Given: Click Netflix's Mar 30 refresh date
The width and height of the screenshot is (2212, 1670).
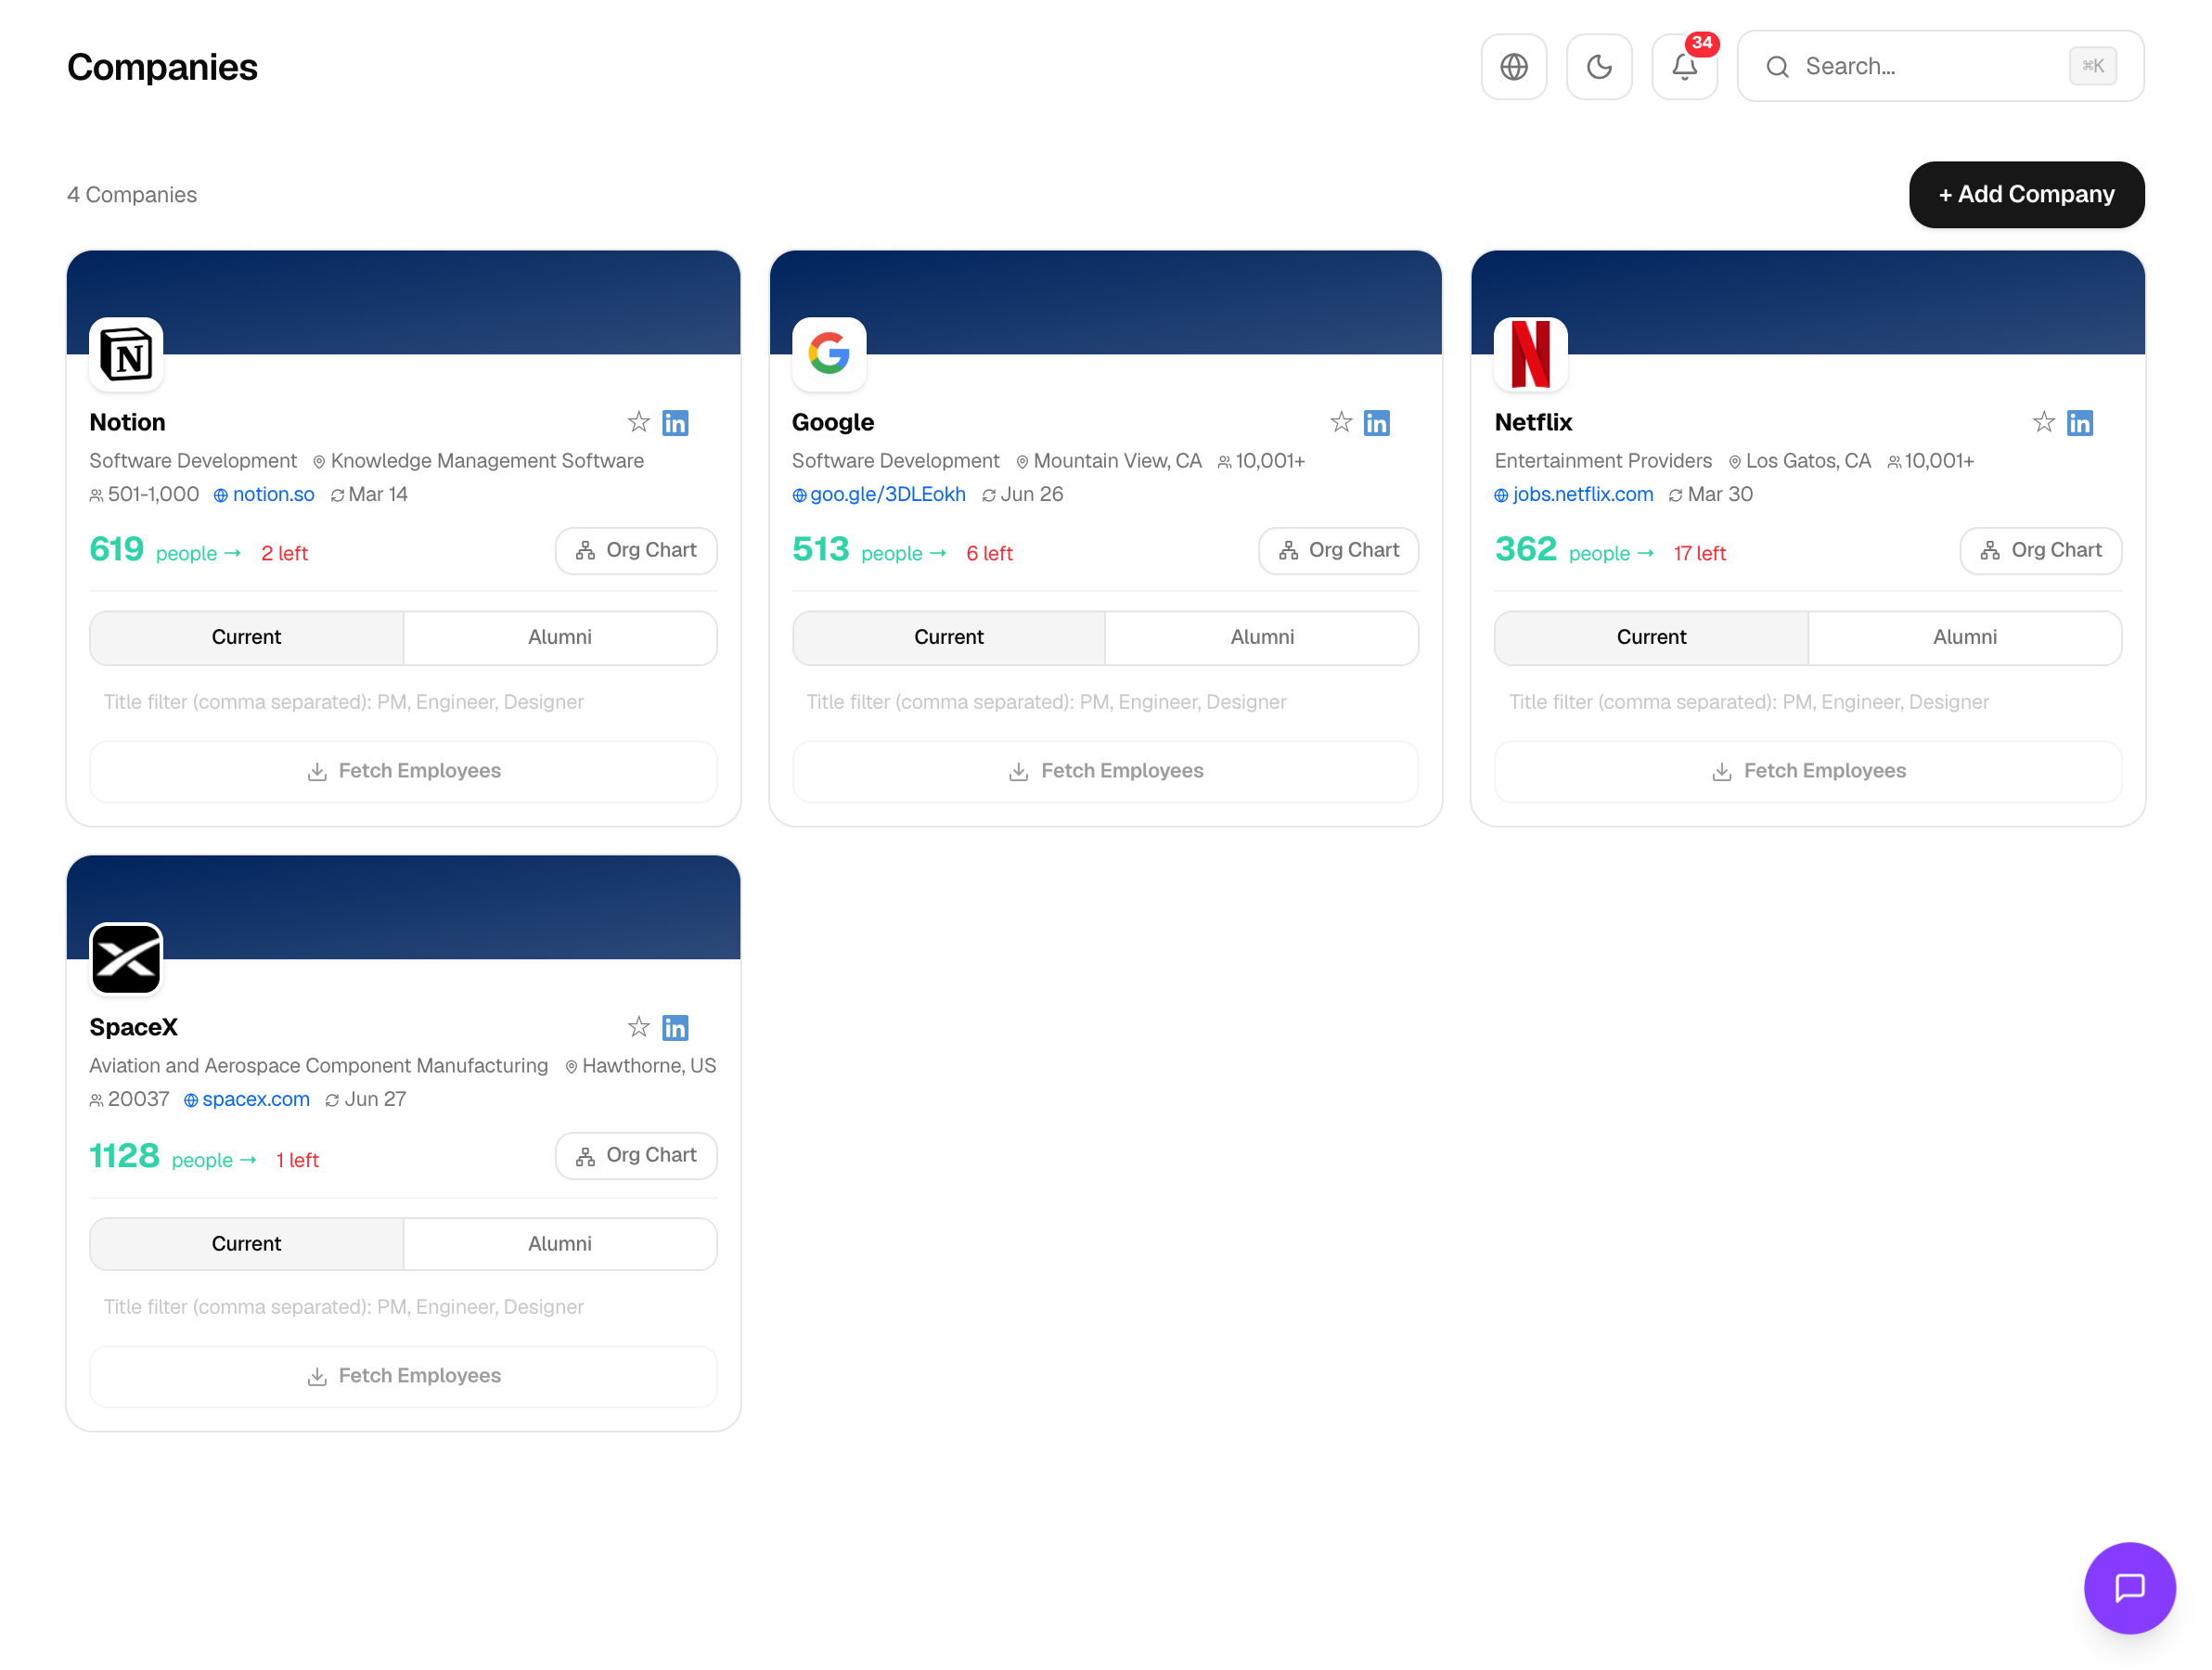Looking at the screenshot, I should (1710, 494).
